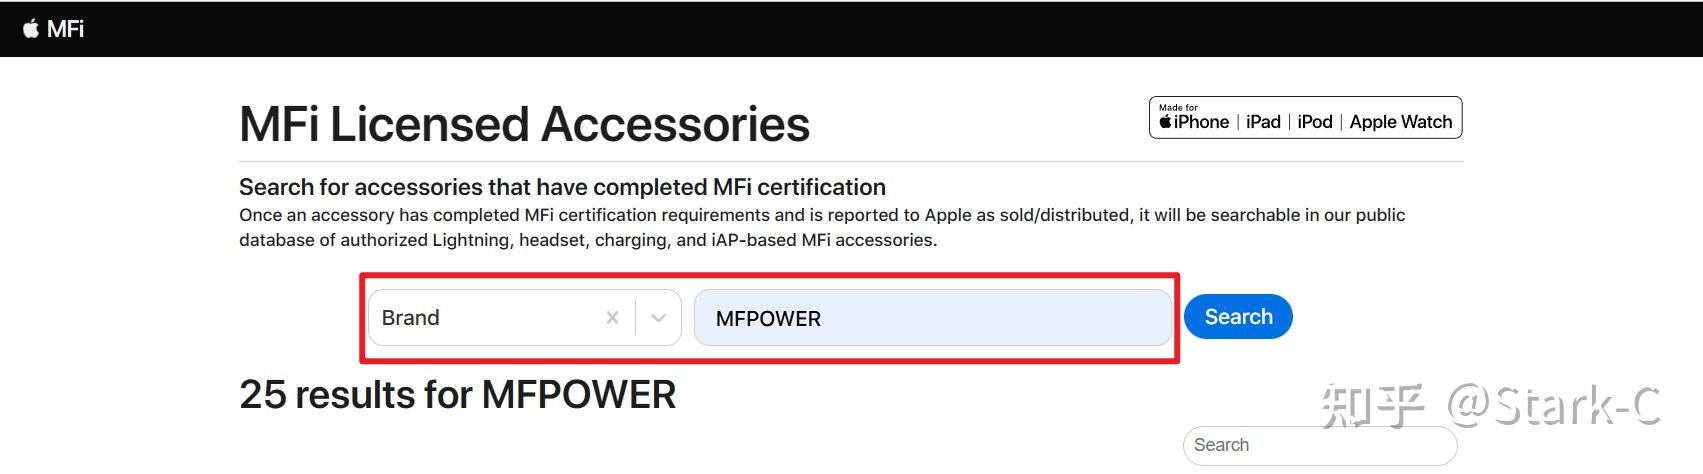The height and width of the screenshot is (474, 1703).
Task: Click the @Stark-C watermark text
Action: tap(1554, 406)
